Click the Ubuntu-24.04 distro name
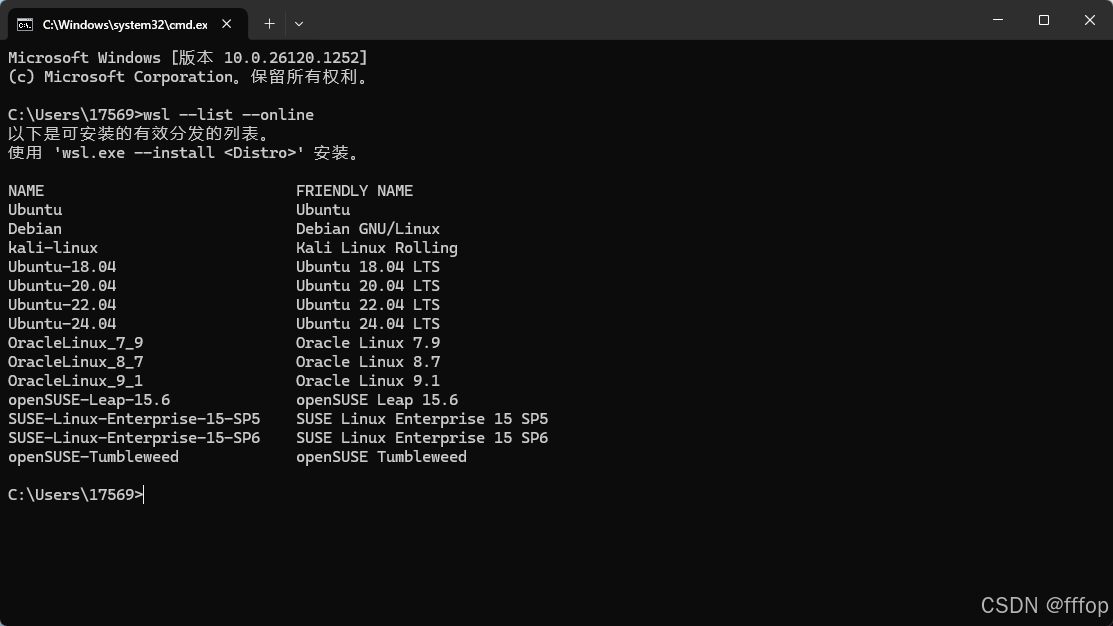Viewport: 1113px width, 626px height. tap(62, 323)
